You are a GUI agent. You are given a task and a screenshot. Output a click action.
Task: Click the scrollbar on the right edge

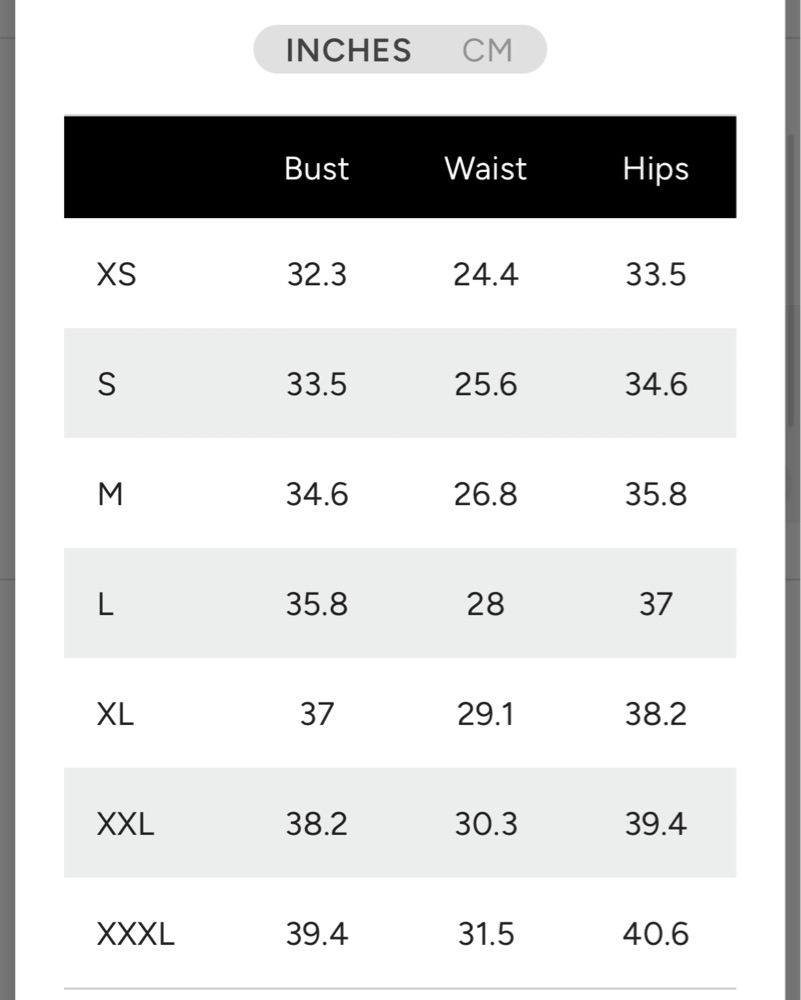[791, 281]
